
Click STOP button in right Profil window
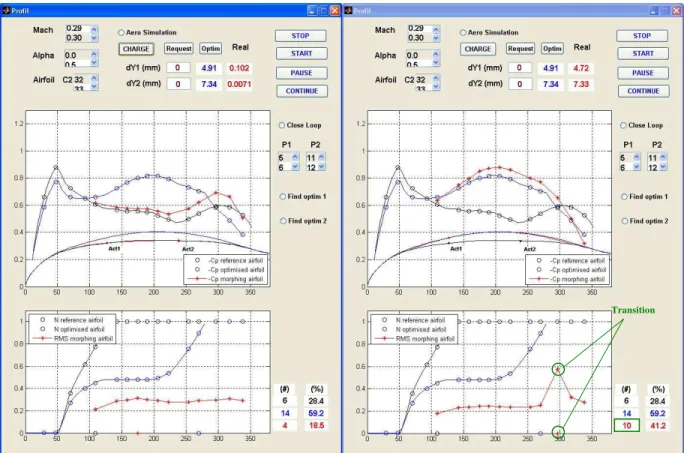click(x=642, y=36)
